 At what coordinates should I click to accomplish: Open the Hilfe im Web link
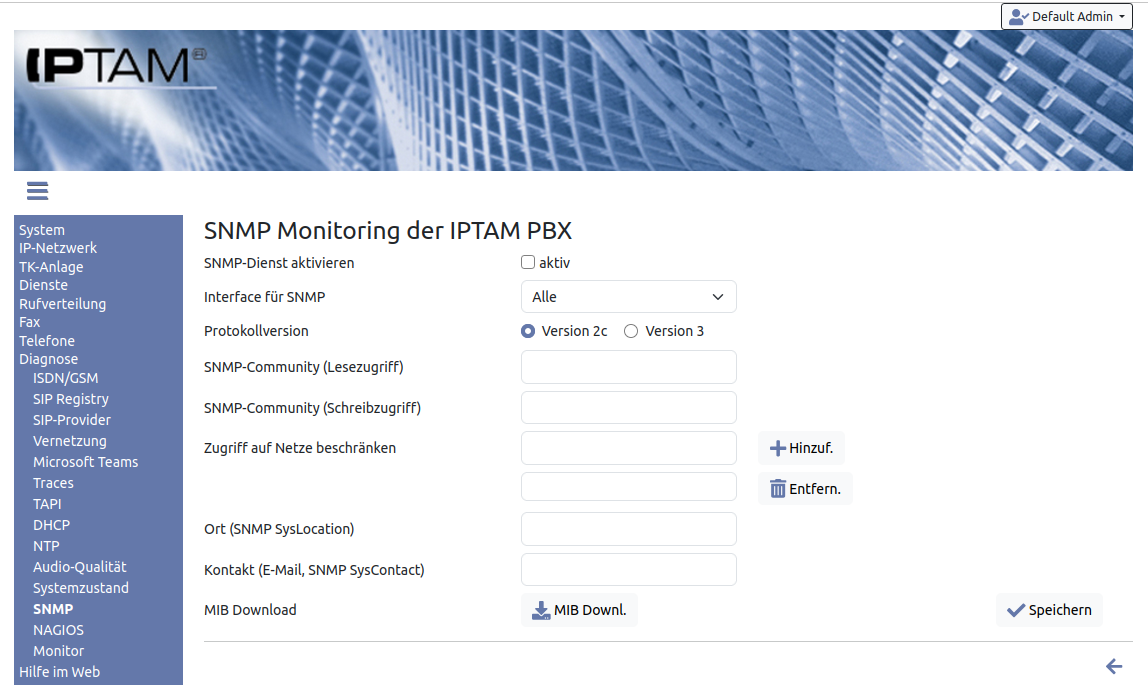(x=59, y=672)
